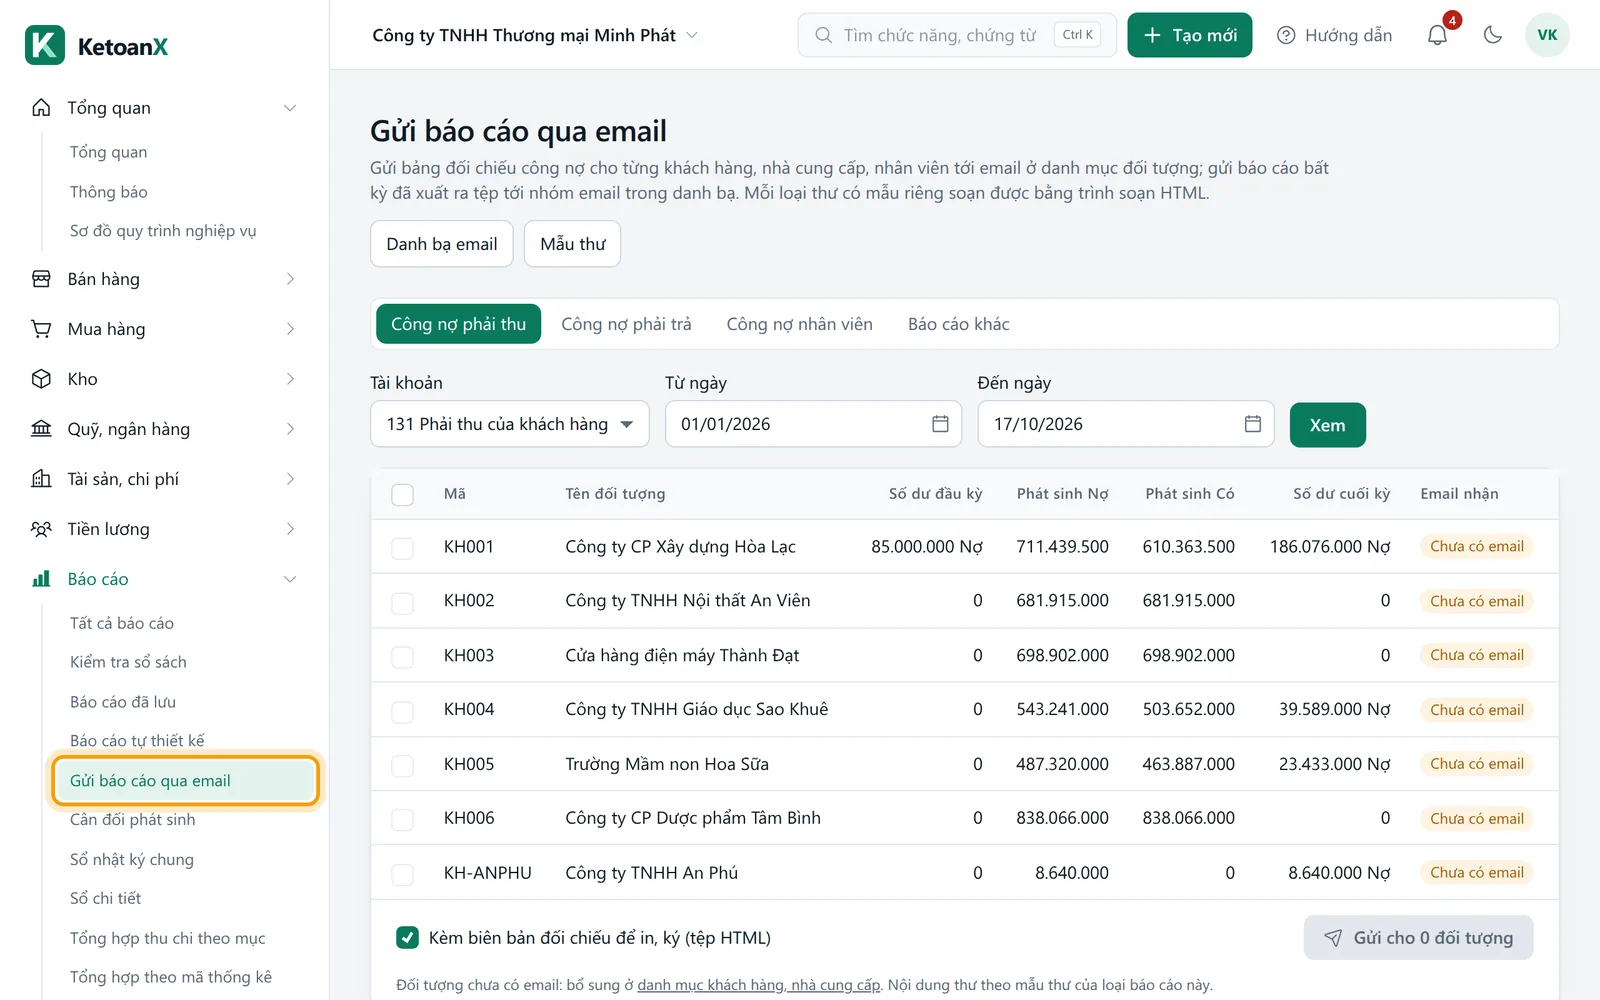Open the Mẫu thư button

coord(573,244)
